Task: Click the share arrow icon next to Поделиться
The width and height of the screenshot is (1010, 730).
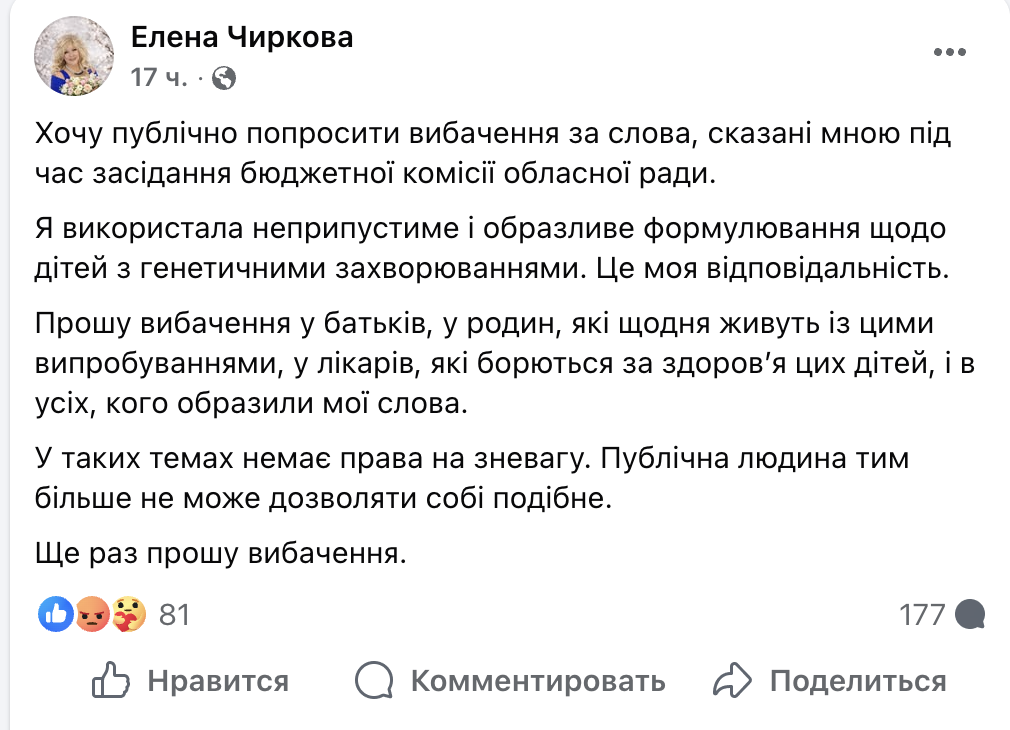Action: coord(733,681)
